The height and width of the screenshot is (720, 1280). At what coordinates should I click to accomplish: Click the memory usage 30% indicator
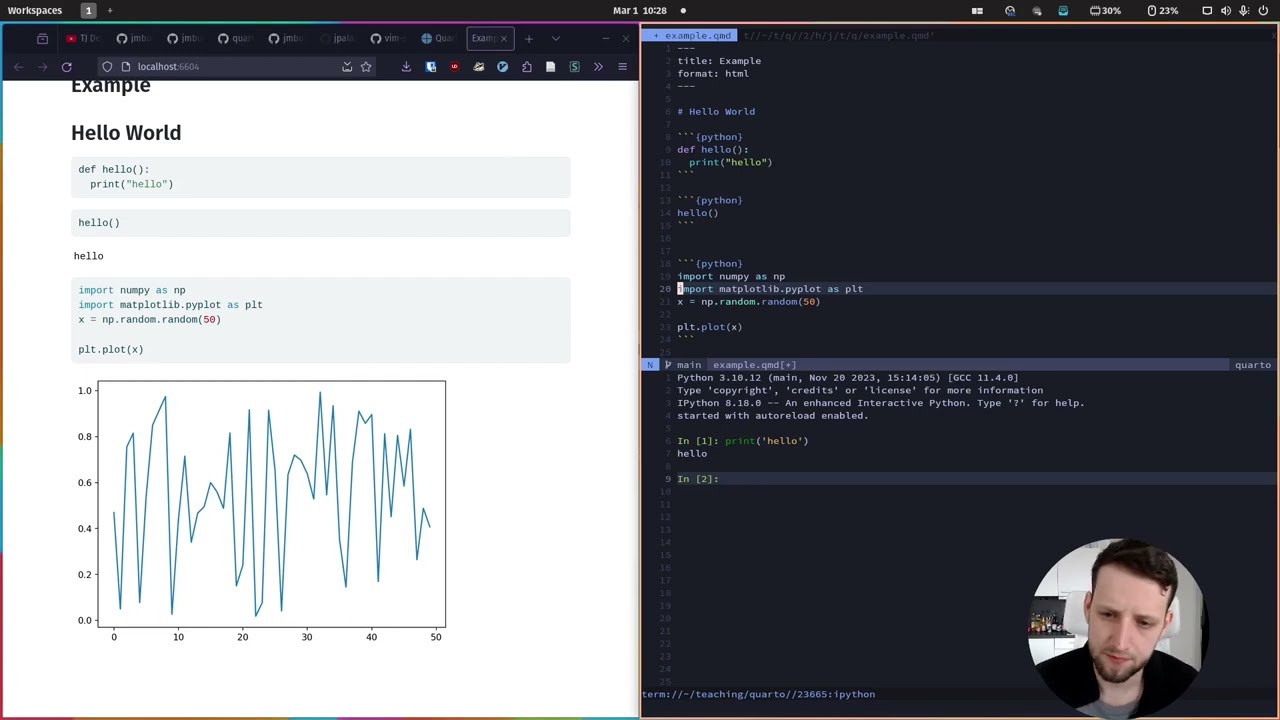[x=1105, y=10]
